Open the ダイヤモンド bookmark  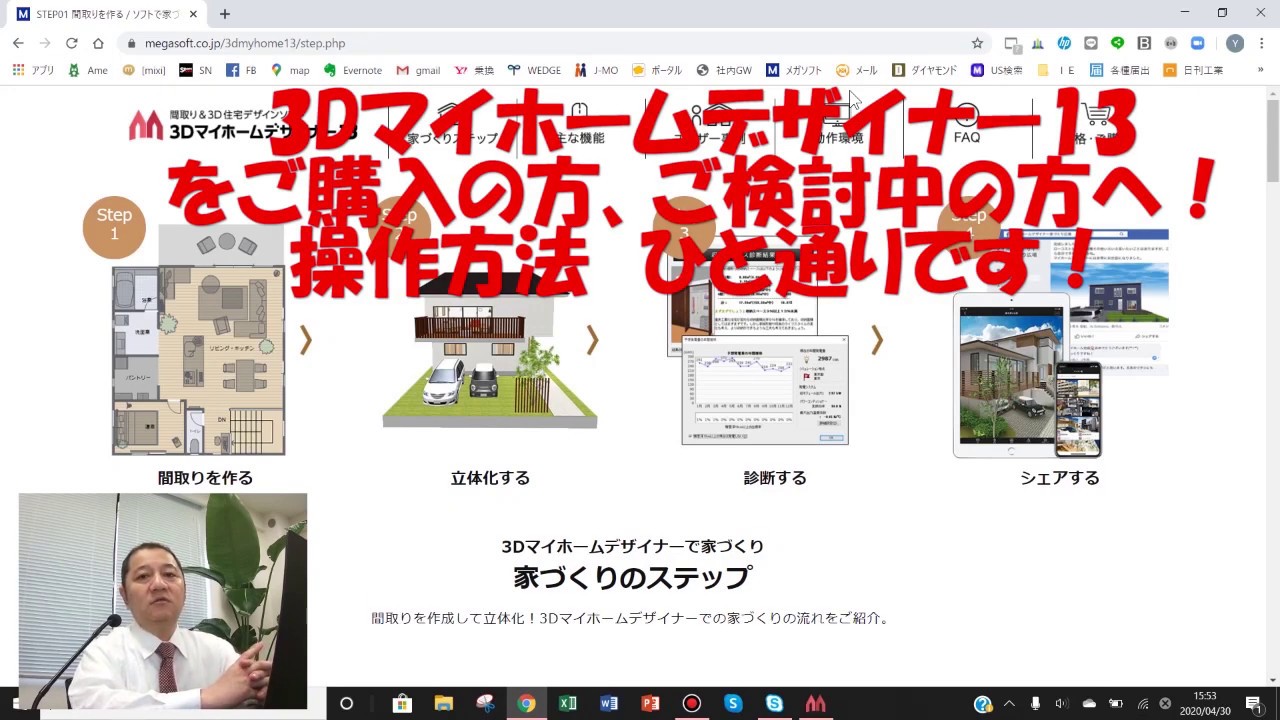(x=924, y=70)
